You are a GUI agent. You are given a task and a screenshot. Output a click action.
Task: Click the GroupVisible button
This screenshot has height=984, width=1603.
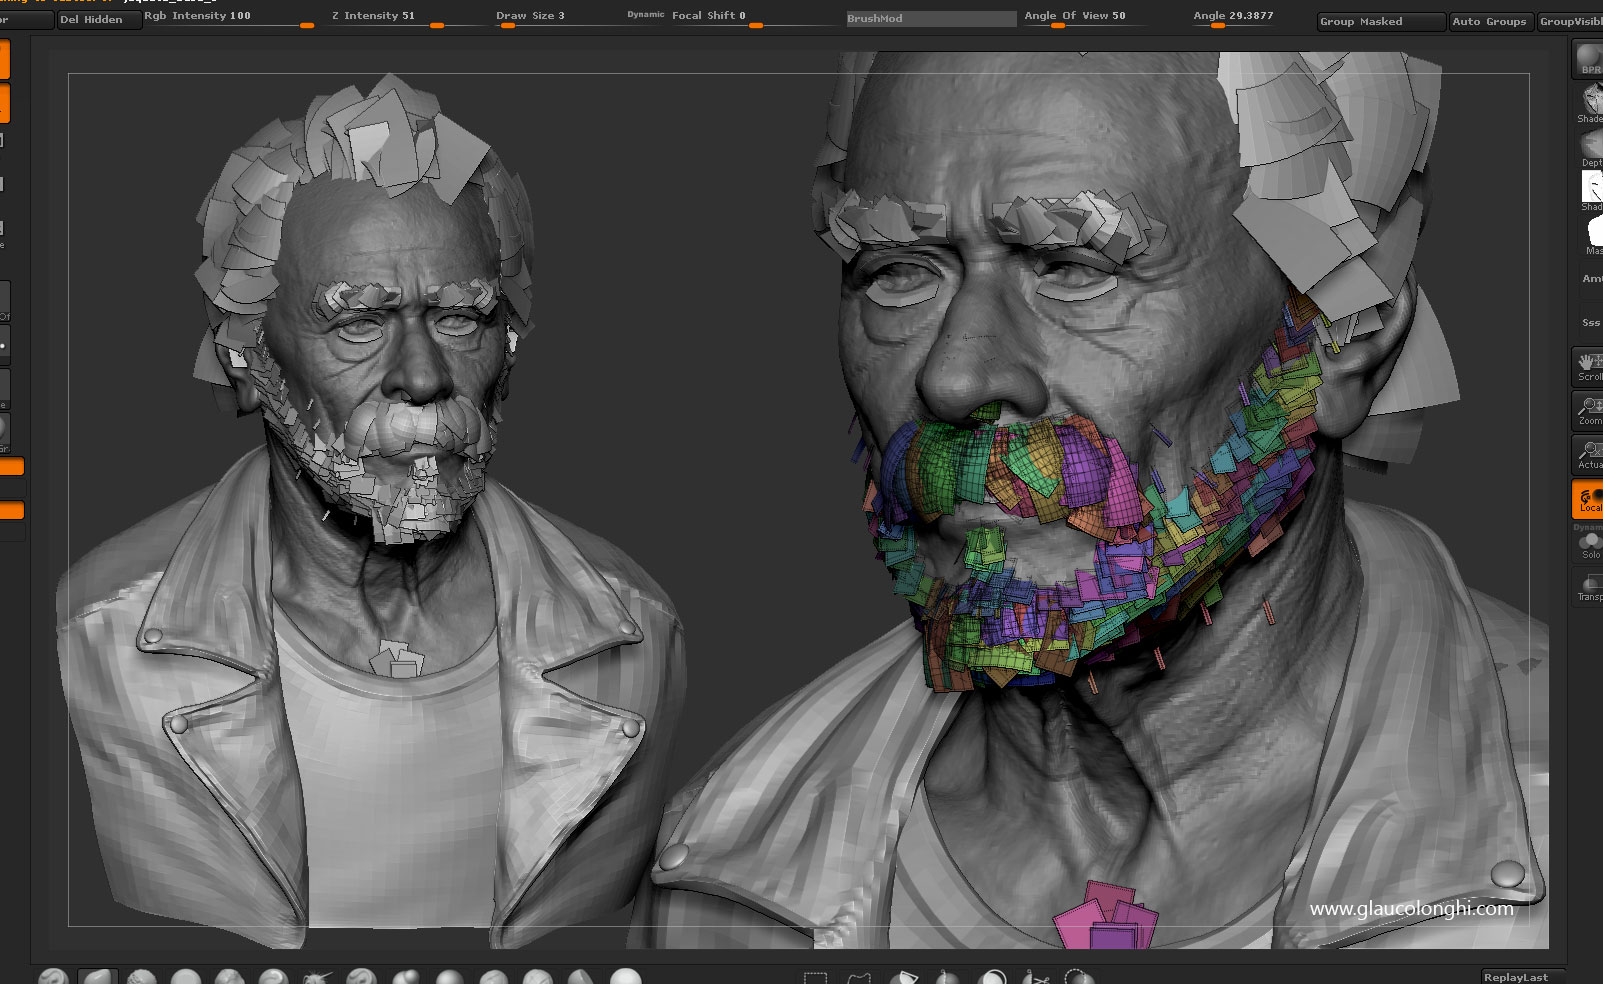1569,21
